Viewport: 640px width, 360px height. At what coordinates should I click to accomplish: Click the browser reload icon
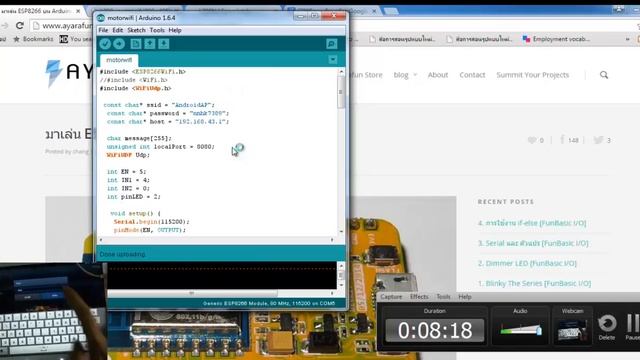[19, 26]
